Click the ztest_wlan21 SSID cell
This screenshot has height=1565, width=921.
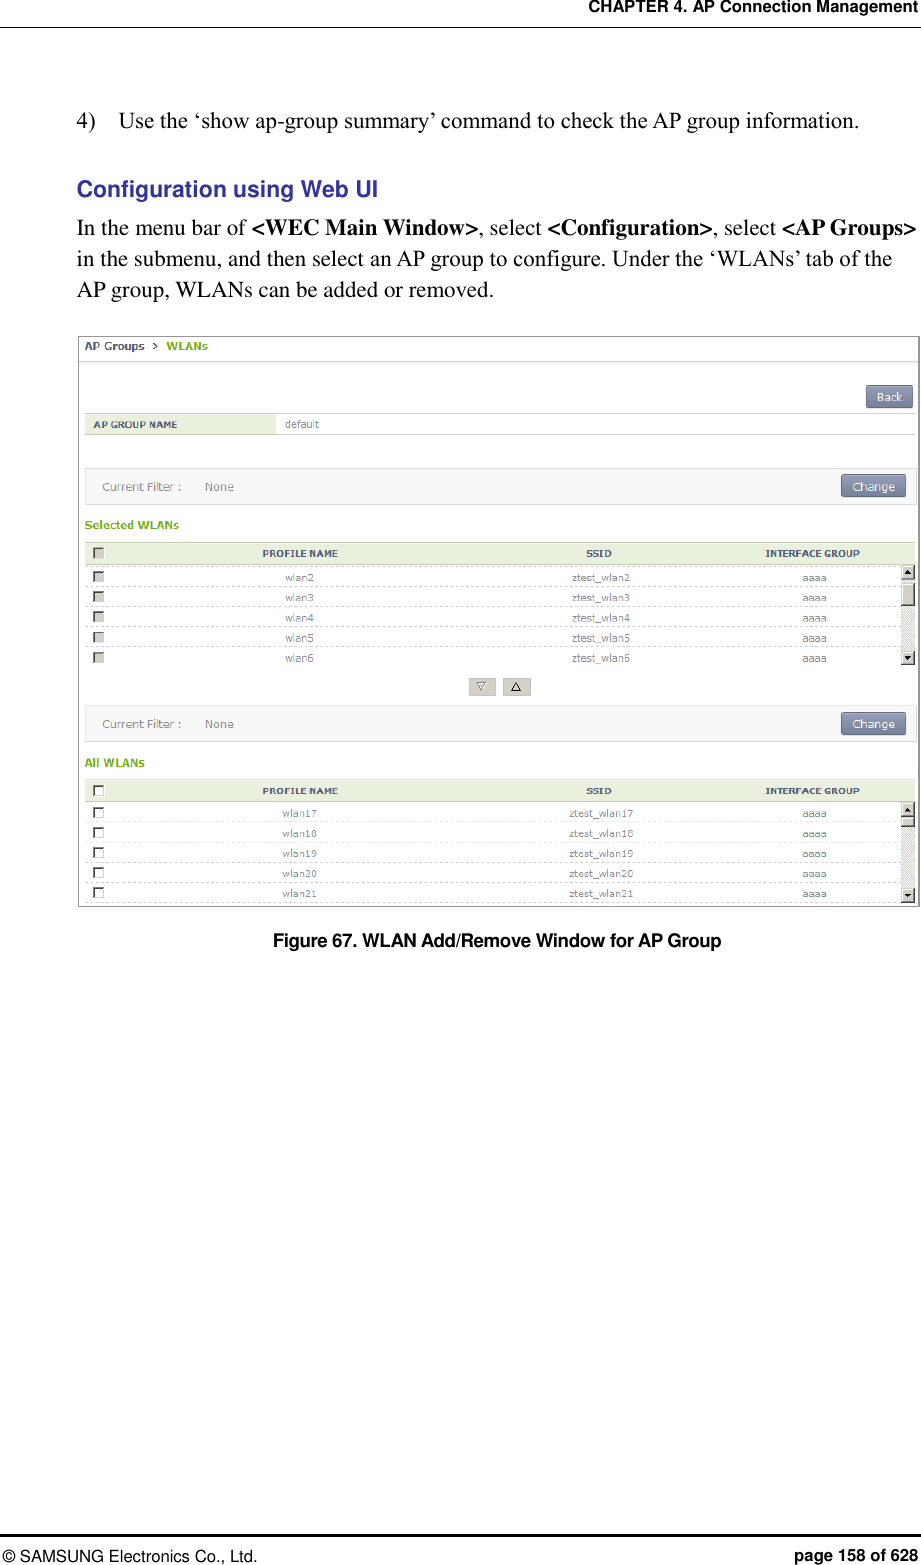coord(601,893)
